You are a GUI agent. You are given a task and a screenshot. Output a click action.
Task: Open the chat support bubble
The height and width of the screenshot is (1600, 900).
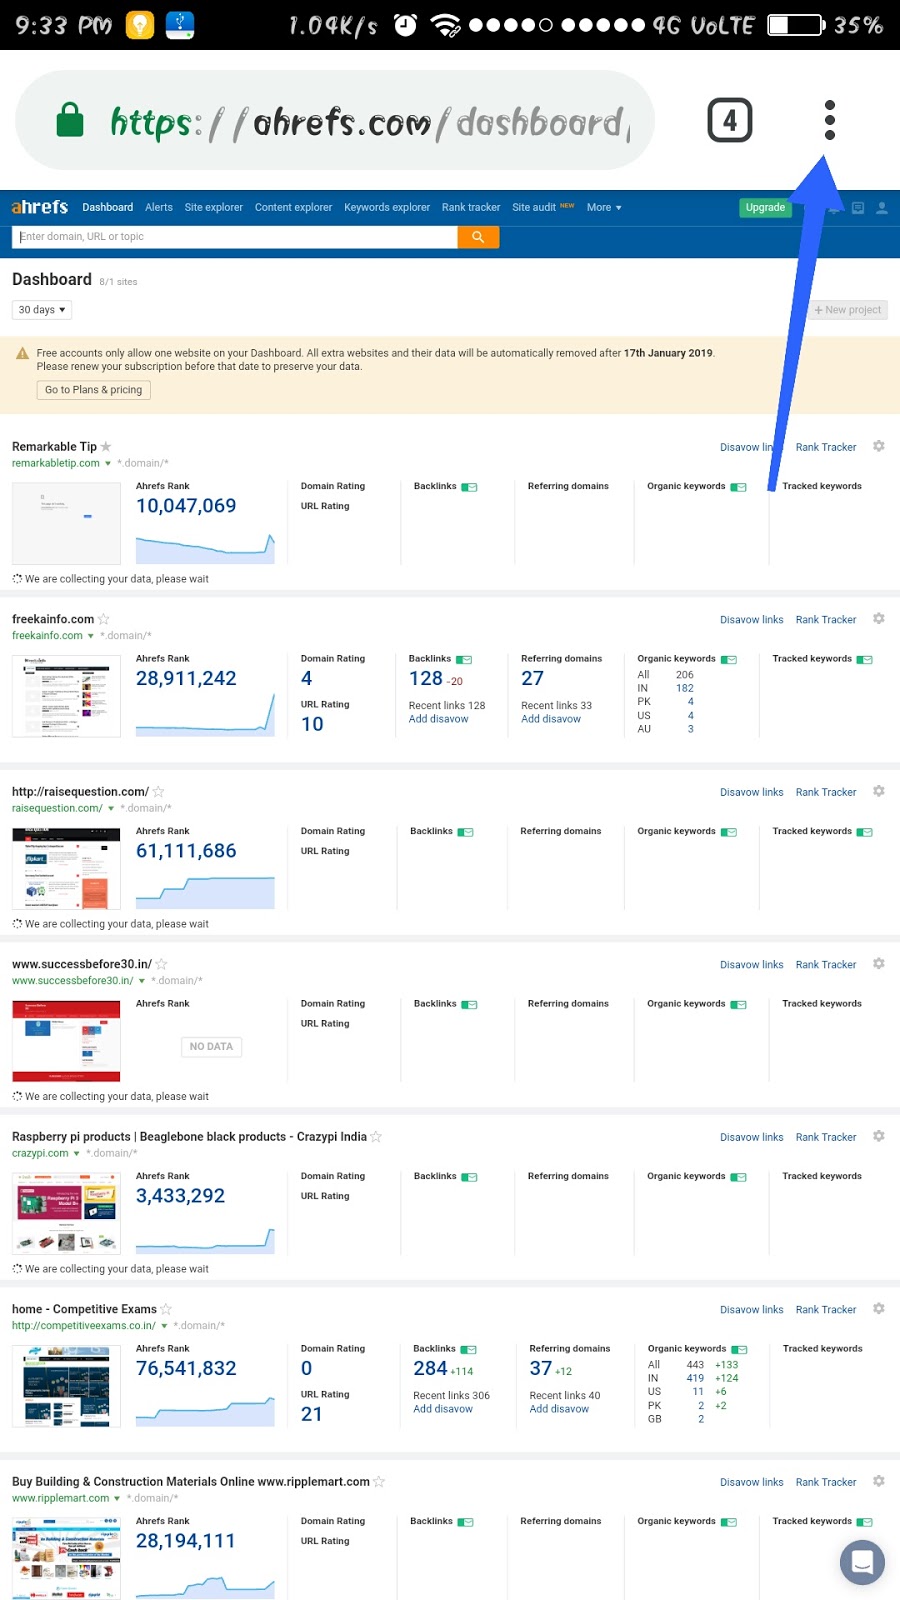(x=862, y=1561)
